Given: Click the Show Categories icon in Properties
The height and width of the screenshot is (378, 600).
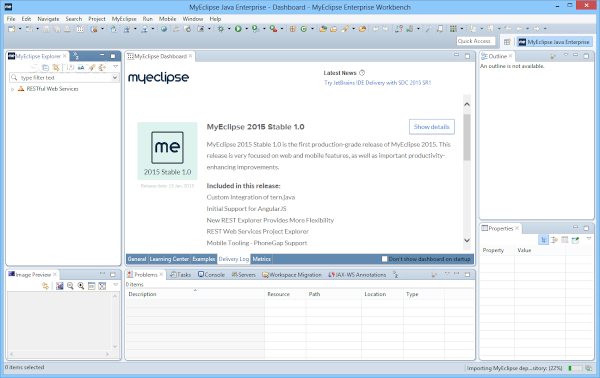Looking at the screenshot, I should click(543, 240).
